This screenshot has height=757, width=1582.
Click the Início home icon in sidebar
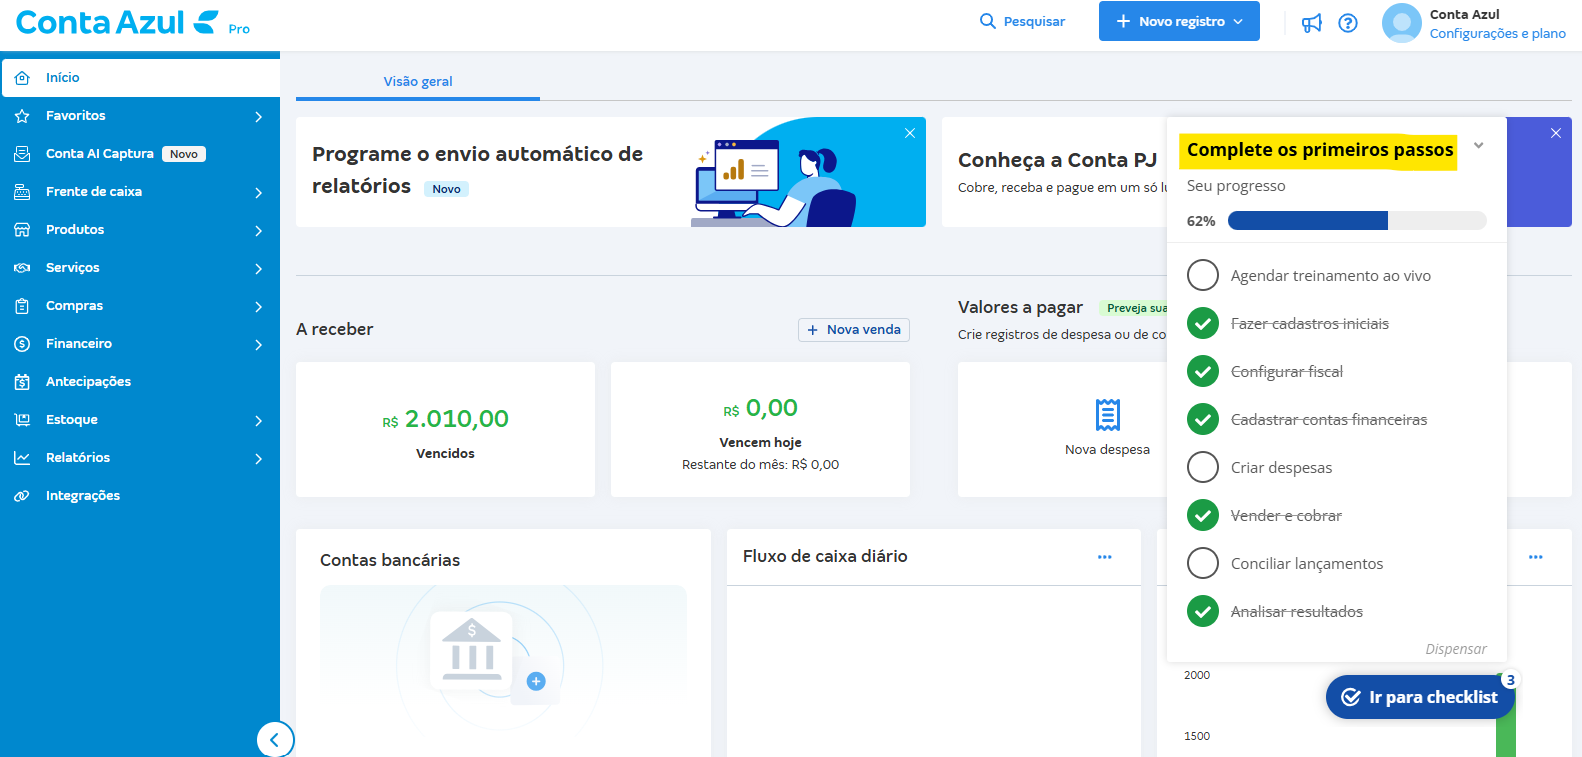pyautogui.click(x=22, y=78)
